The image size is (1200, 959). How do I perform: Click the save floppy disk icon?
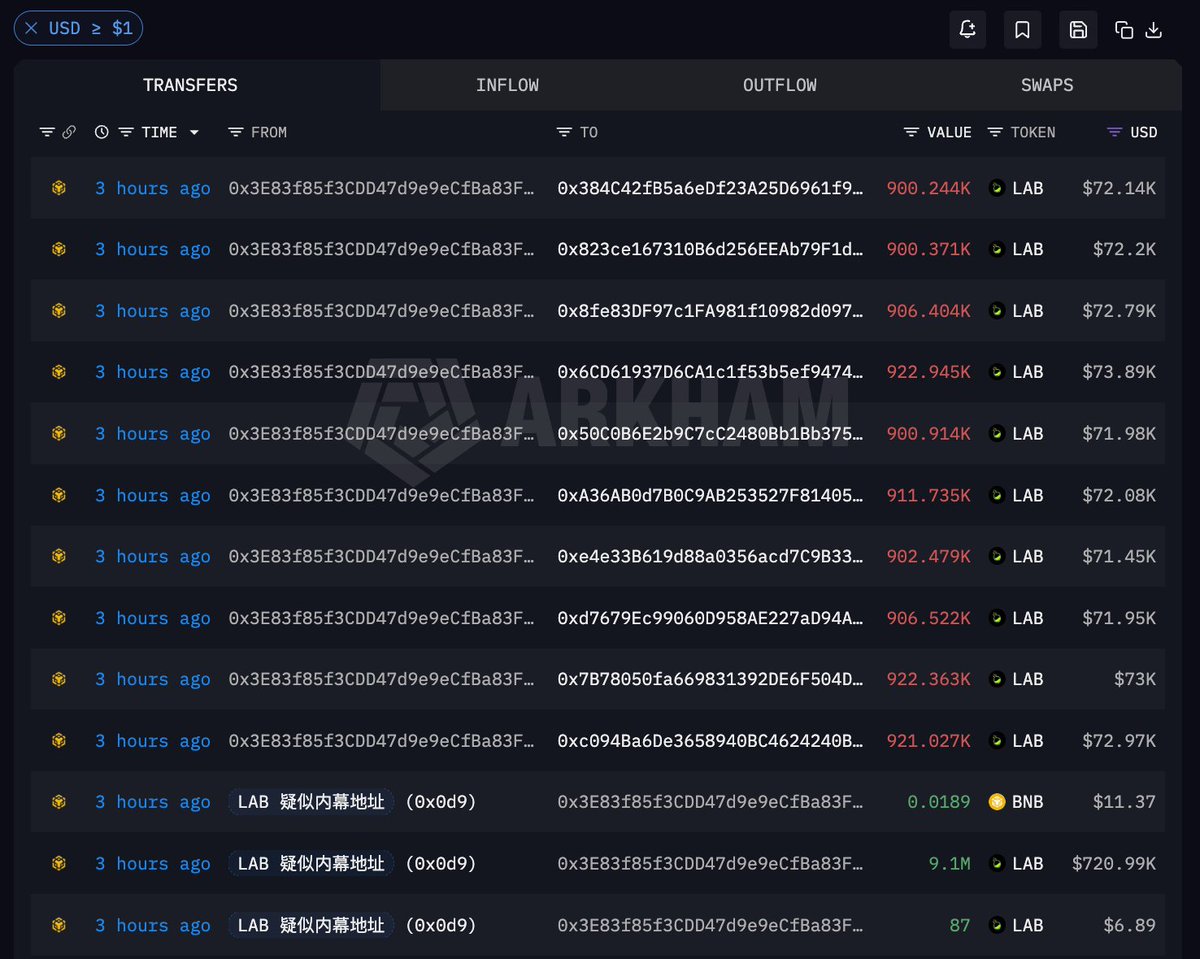pos(1078,30)
